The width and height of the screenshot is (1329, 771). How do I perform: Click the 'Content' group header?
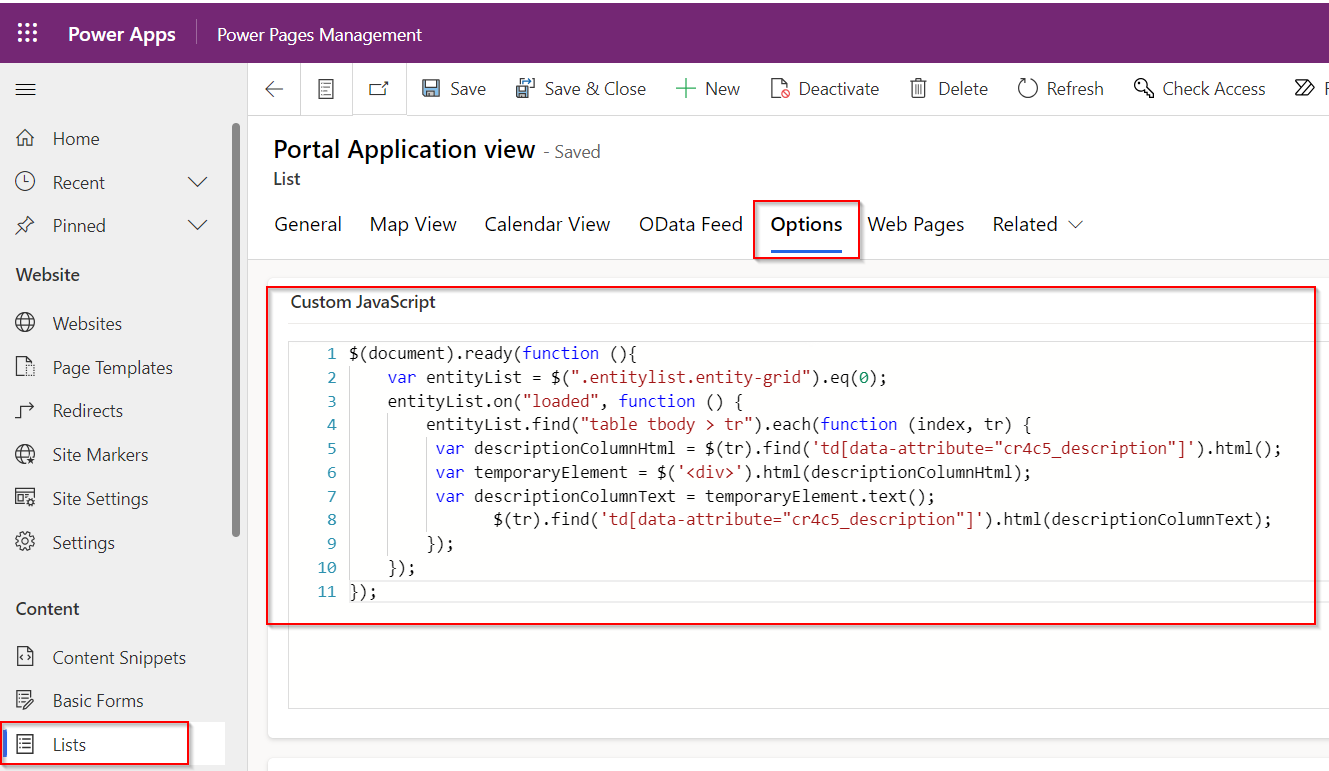point(47,609)
